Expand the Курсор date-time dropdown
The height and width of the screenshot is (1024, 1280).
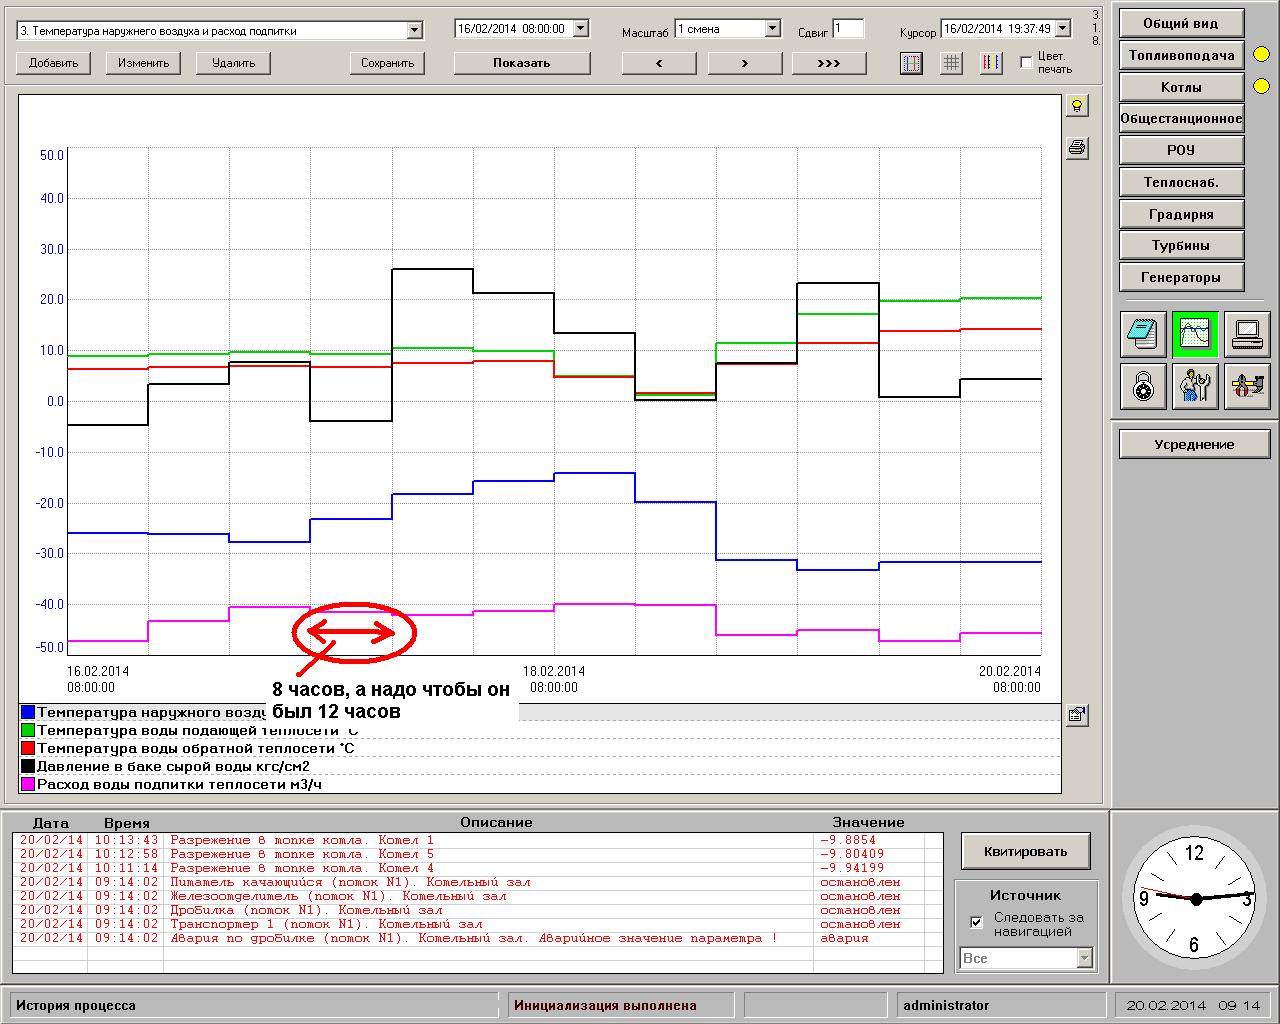(1062, 29)
